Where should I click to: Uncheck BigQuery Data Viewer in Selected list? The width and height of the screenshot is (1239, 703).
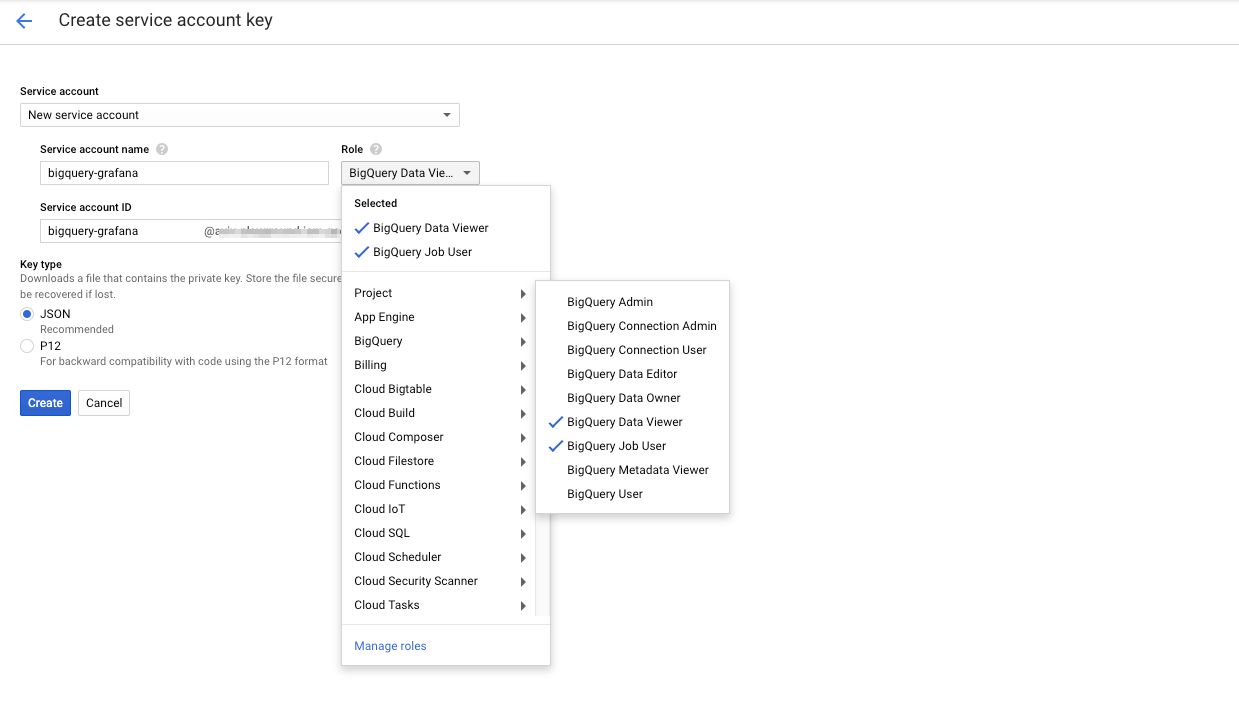tap(445, 228)
